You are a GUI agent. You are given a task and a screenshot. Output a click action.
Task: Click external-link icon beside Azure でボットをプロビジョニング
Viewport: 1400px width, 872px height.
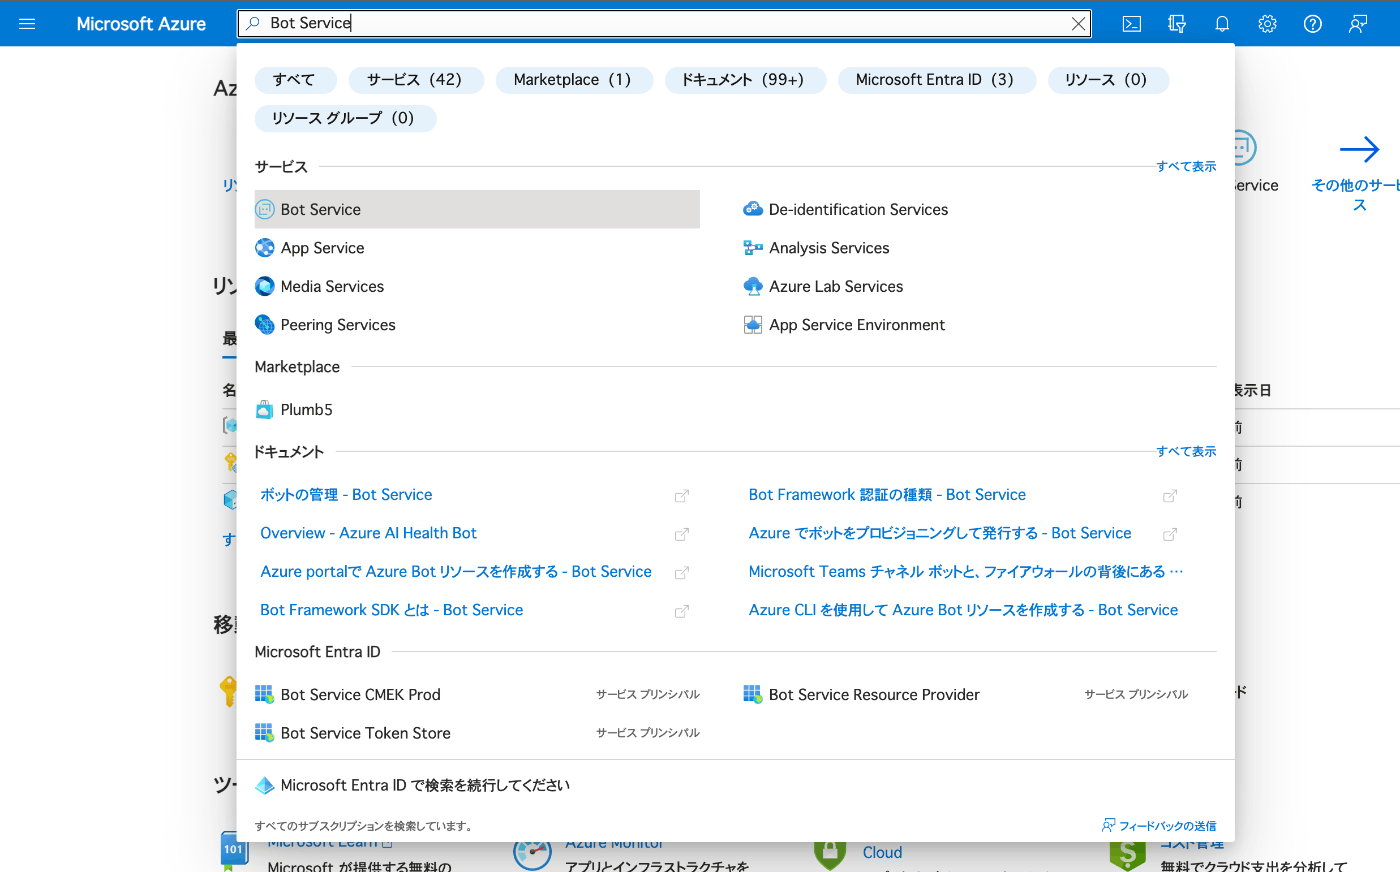[x=1170, y=534]
